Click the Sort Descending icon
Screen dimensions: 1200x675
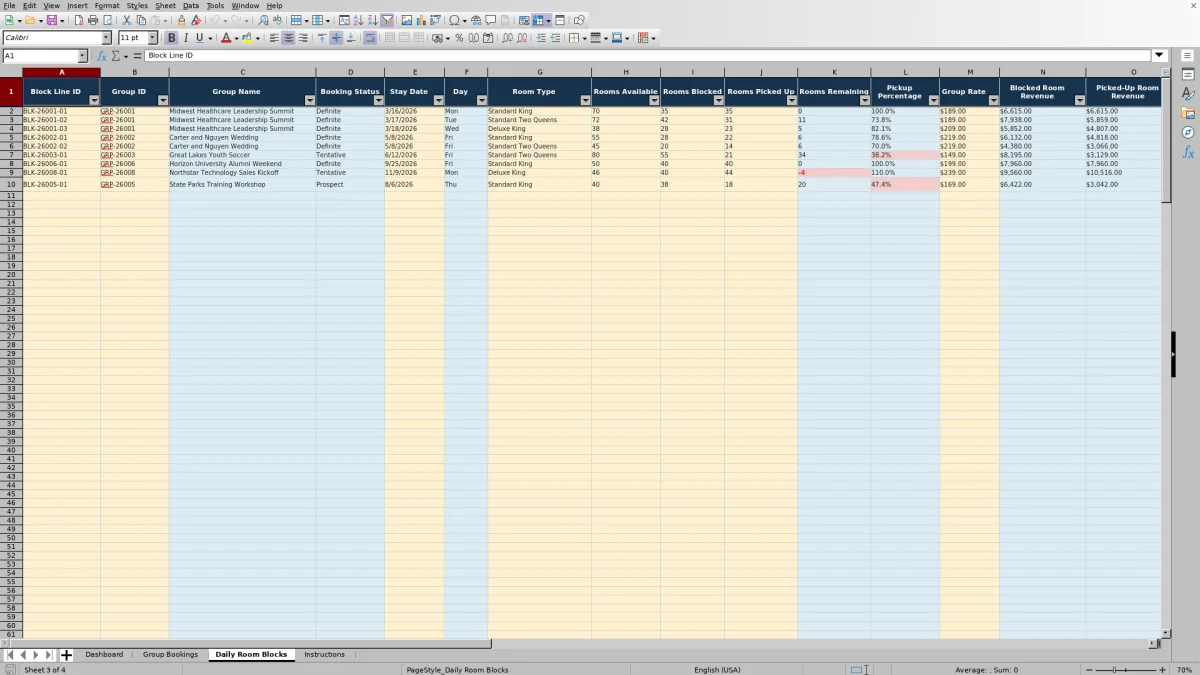point(372,20)
